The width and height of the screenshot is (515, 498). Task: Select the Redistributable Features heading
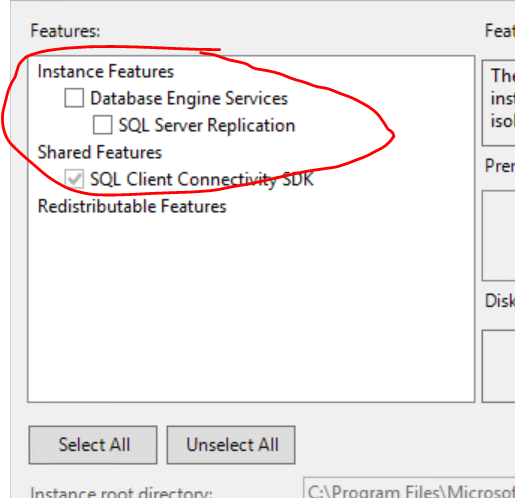coord(132,206)
